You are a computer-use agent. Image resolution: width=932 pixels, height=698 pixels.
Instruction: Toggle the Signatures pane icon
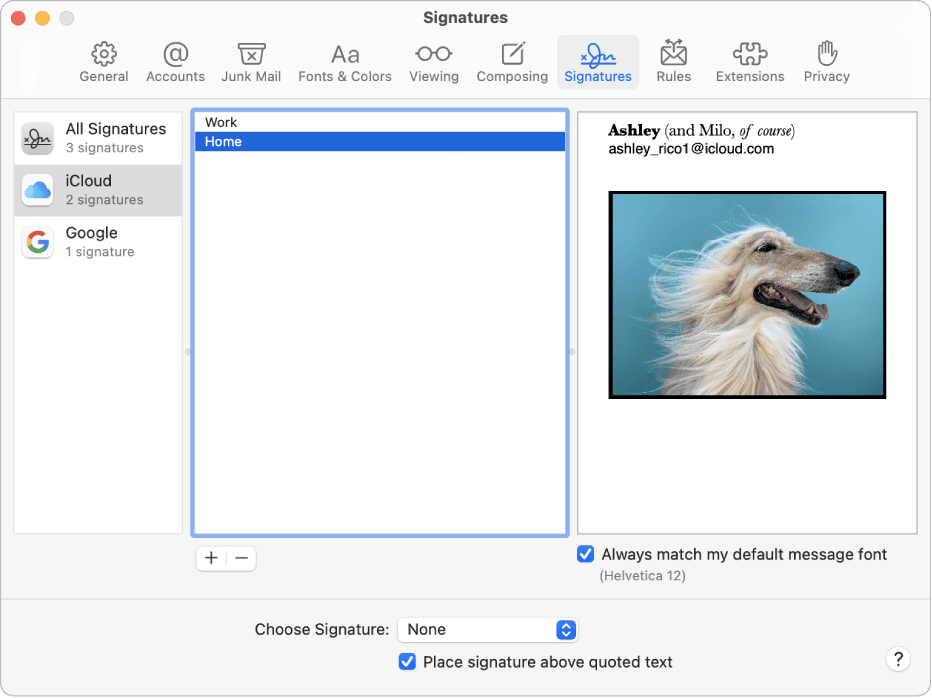click(597, 61)
